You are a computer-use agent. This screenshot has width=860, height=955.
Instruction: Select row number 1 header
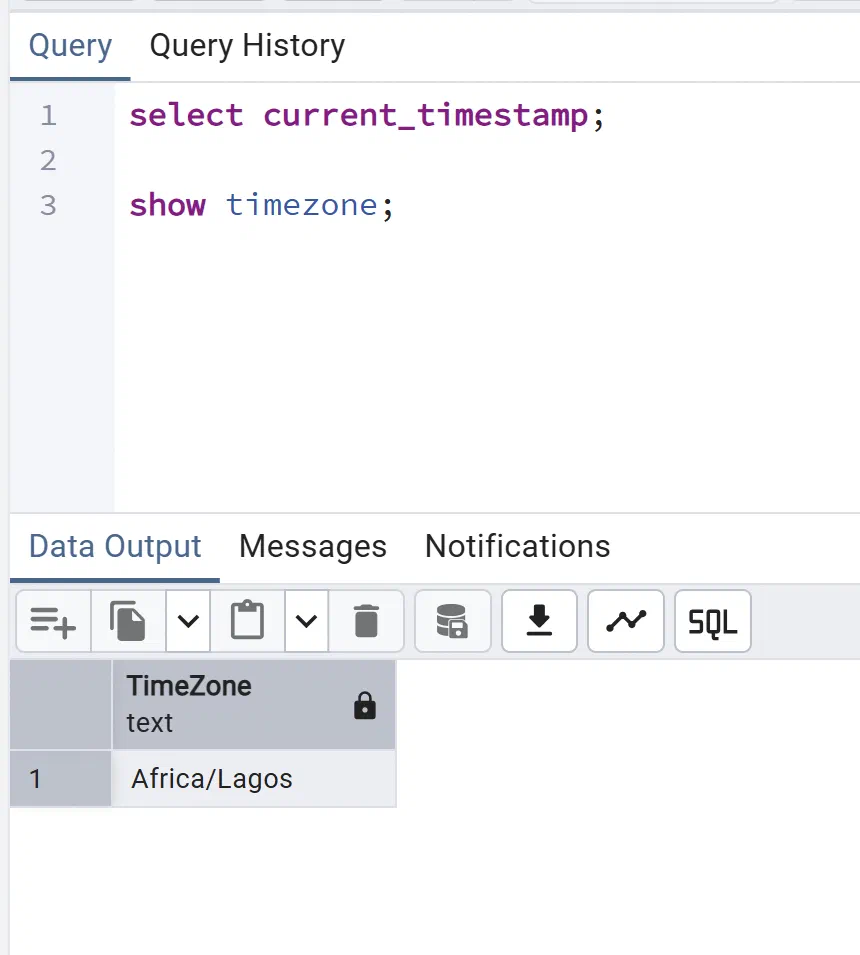(61, 779)
